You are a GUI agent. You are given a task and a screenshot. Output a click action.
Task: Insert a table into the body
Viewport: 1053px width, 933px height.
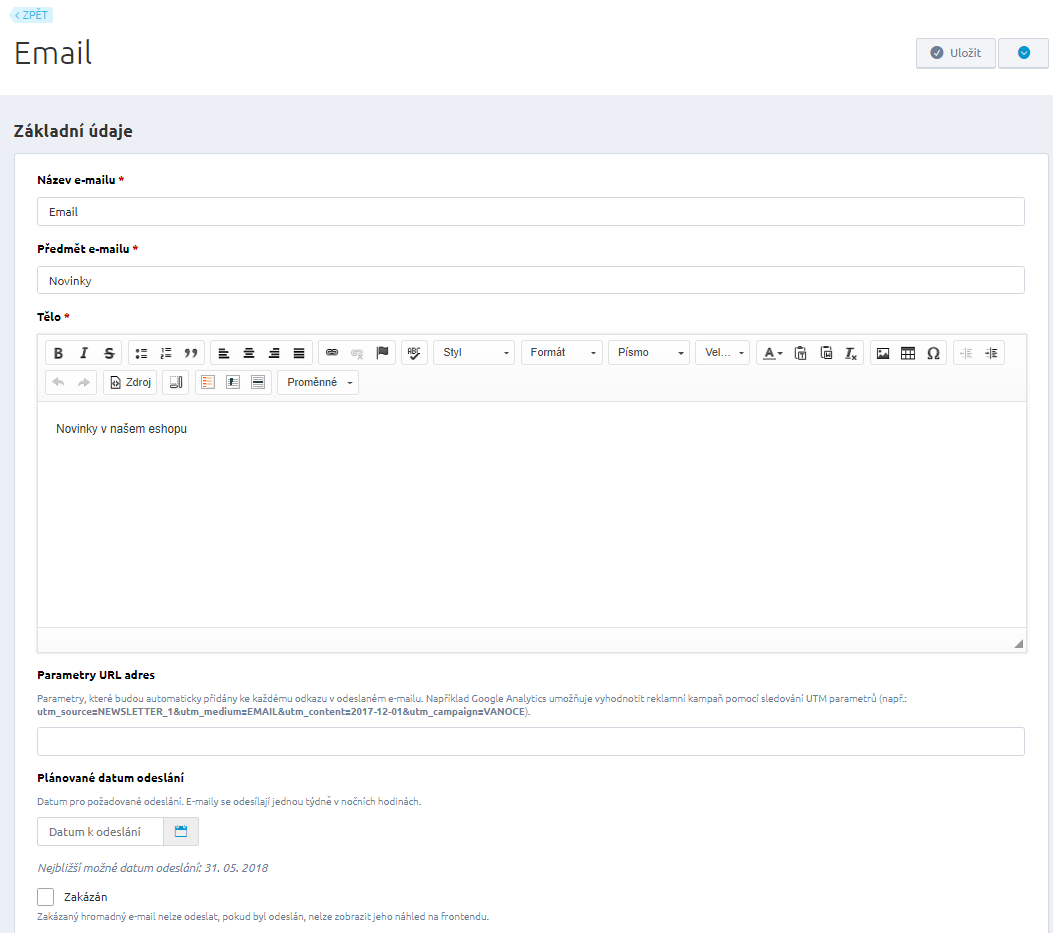pos(908,353)
